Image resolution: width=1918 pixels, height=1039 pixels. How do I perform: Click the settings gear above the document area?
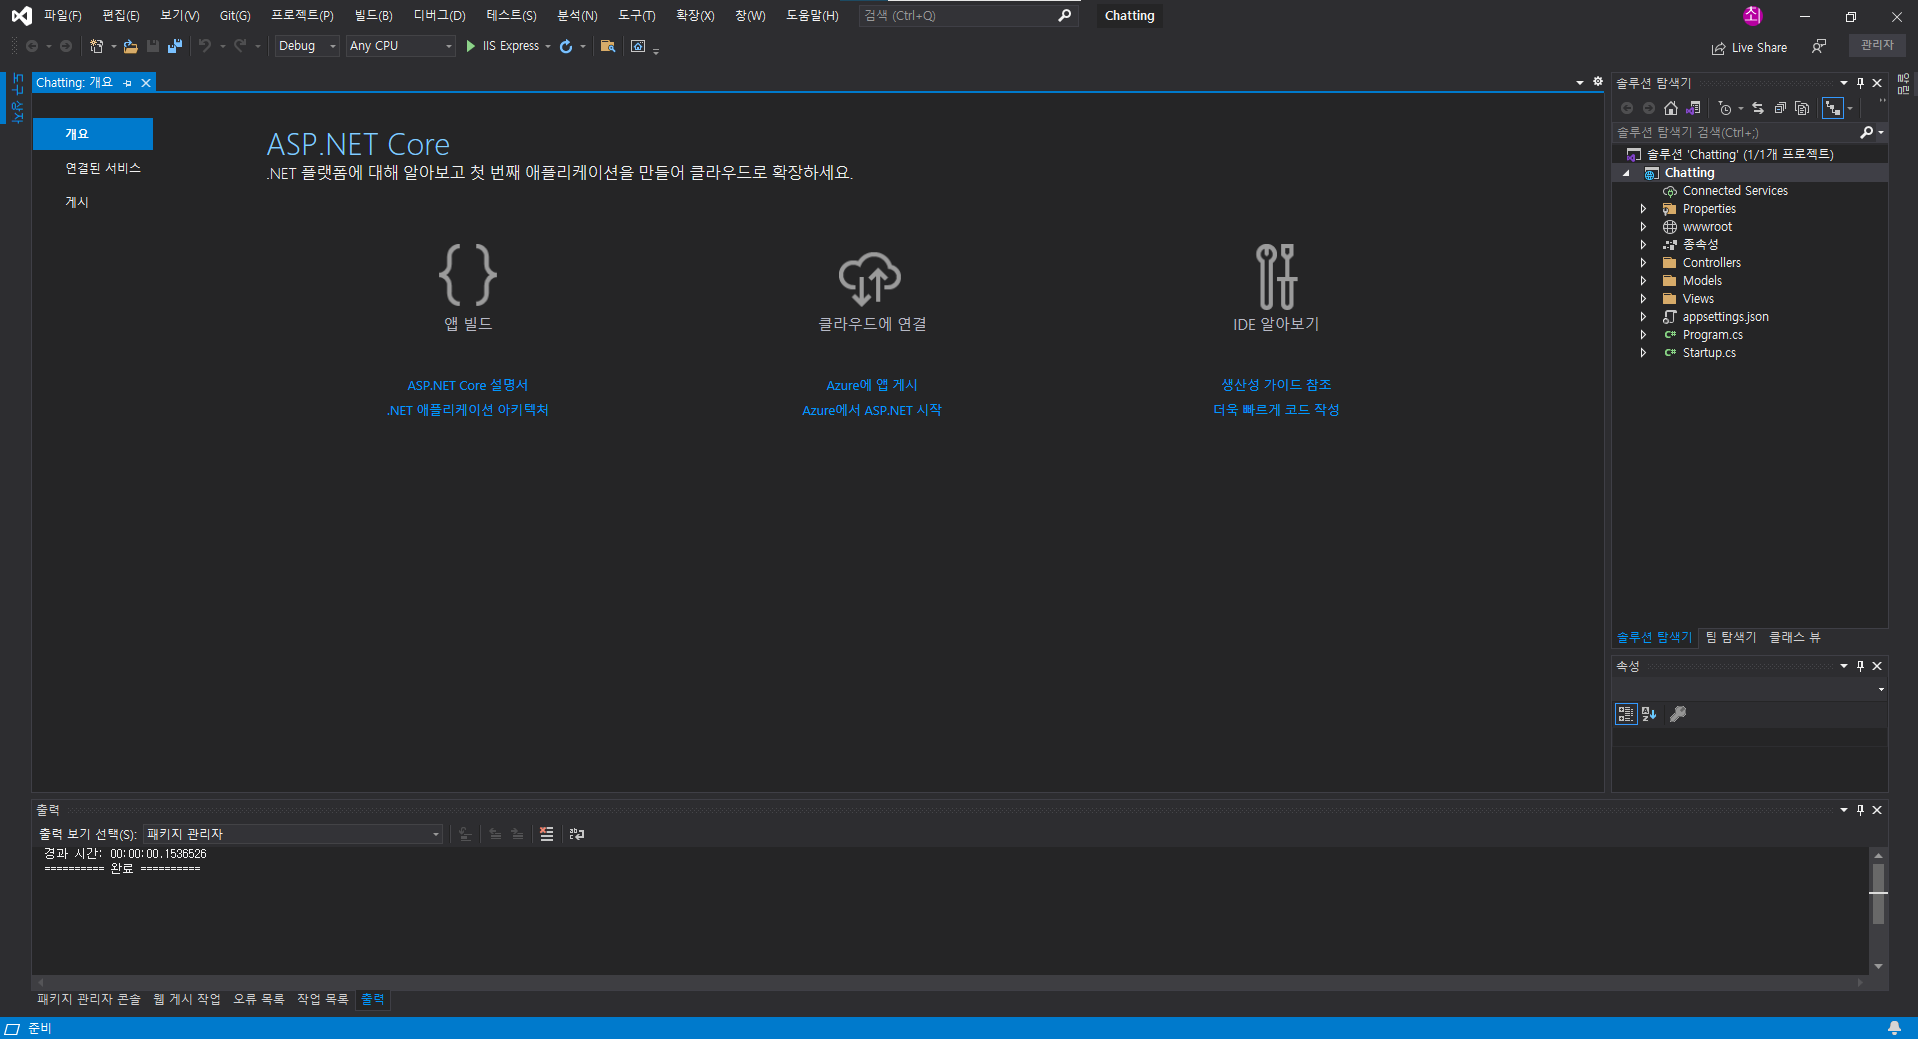[1598, 82]
